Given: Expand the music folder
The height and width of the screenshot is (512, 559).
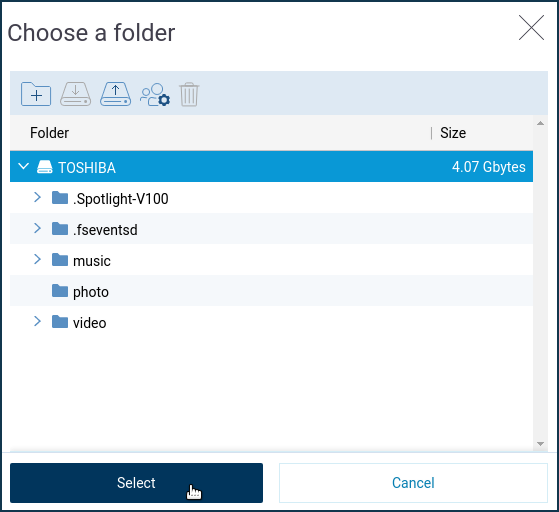Looking at the screenshot, I should 37,259.
